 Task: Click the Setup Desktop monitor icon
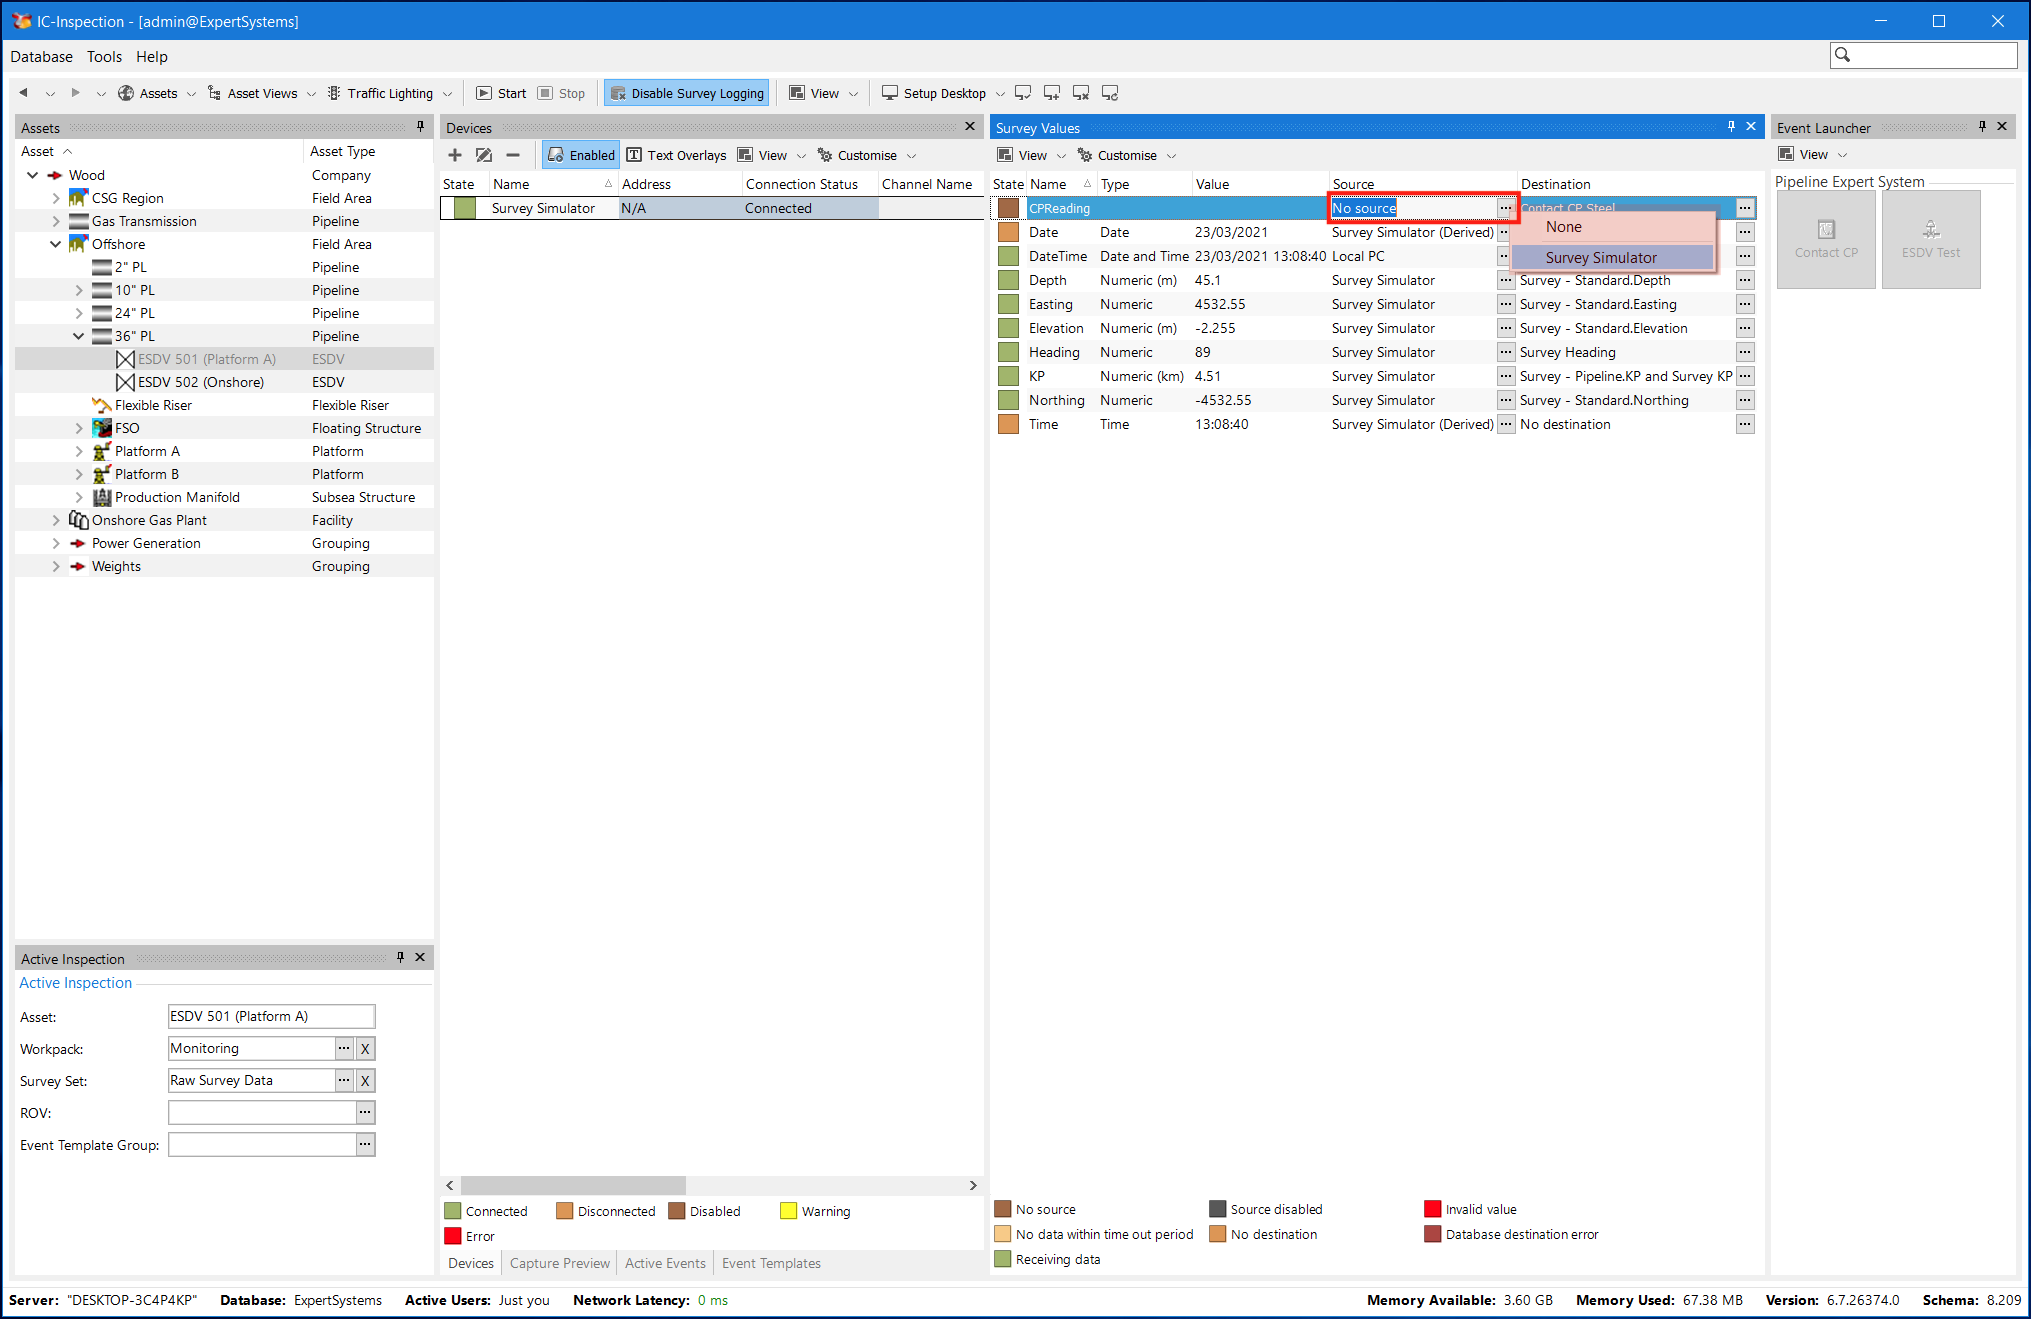tap(889, 93)
